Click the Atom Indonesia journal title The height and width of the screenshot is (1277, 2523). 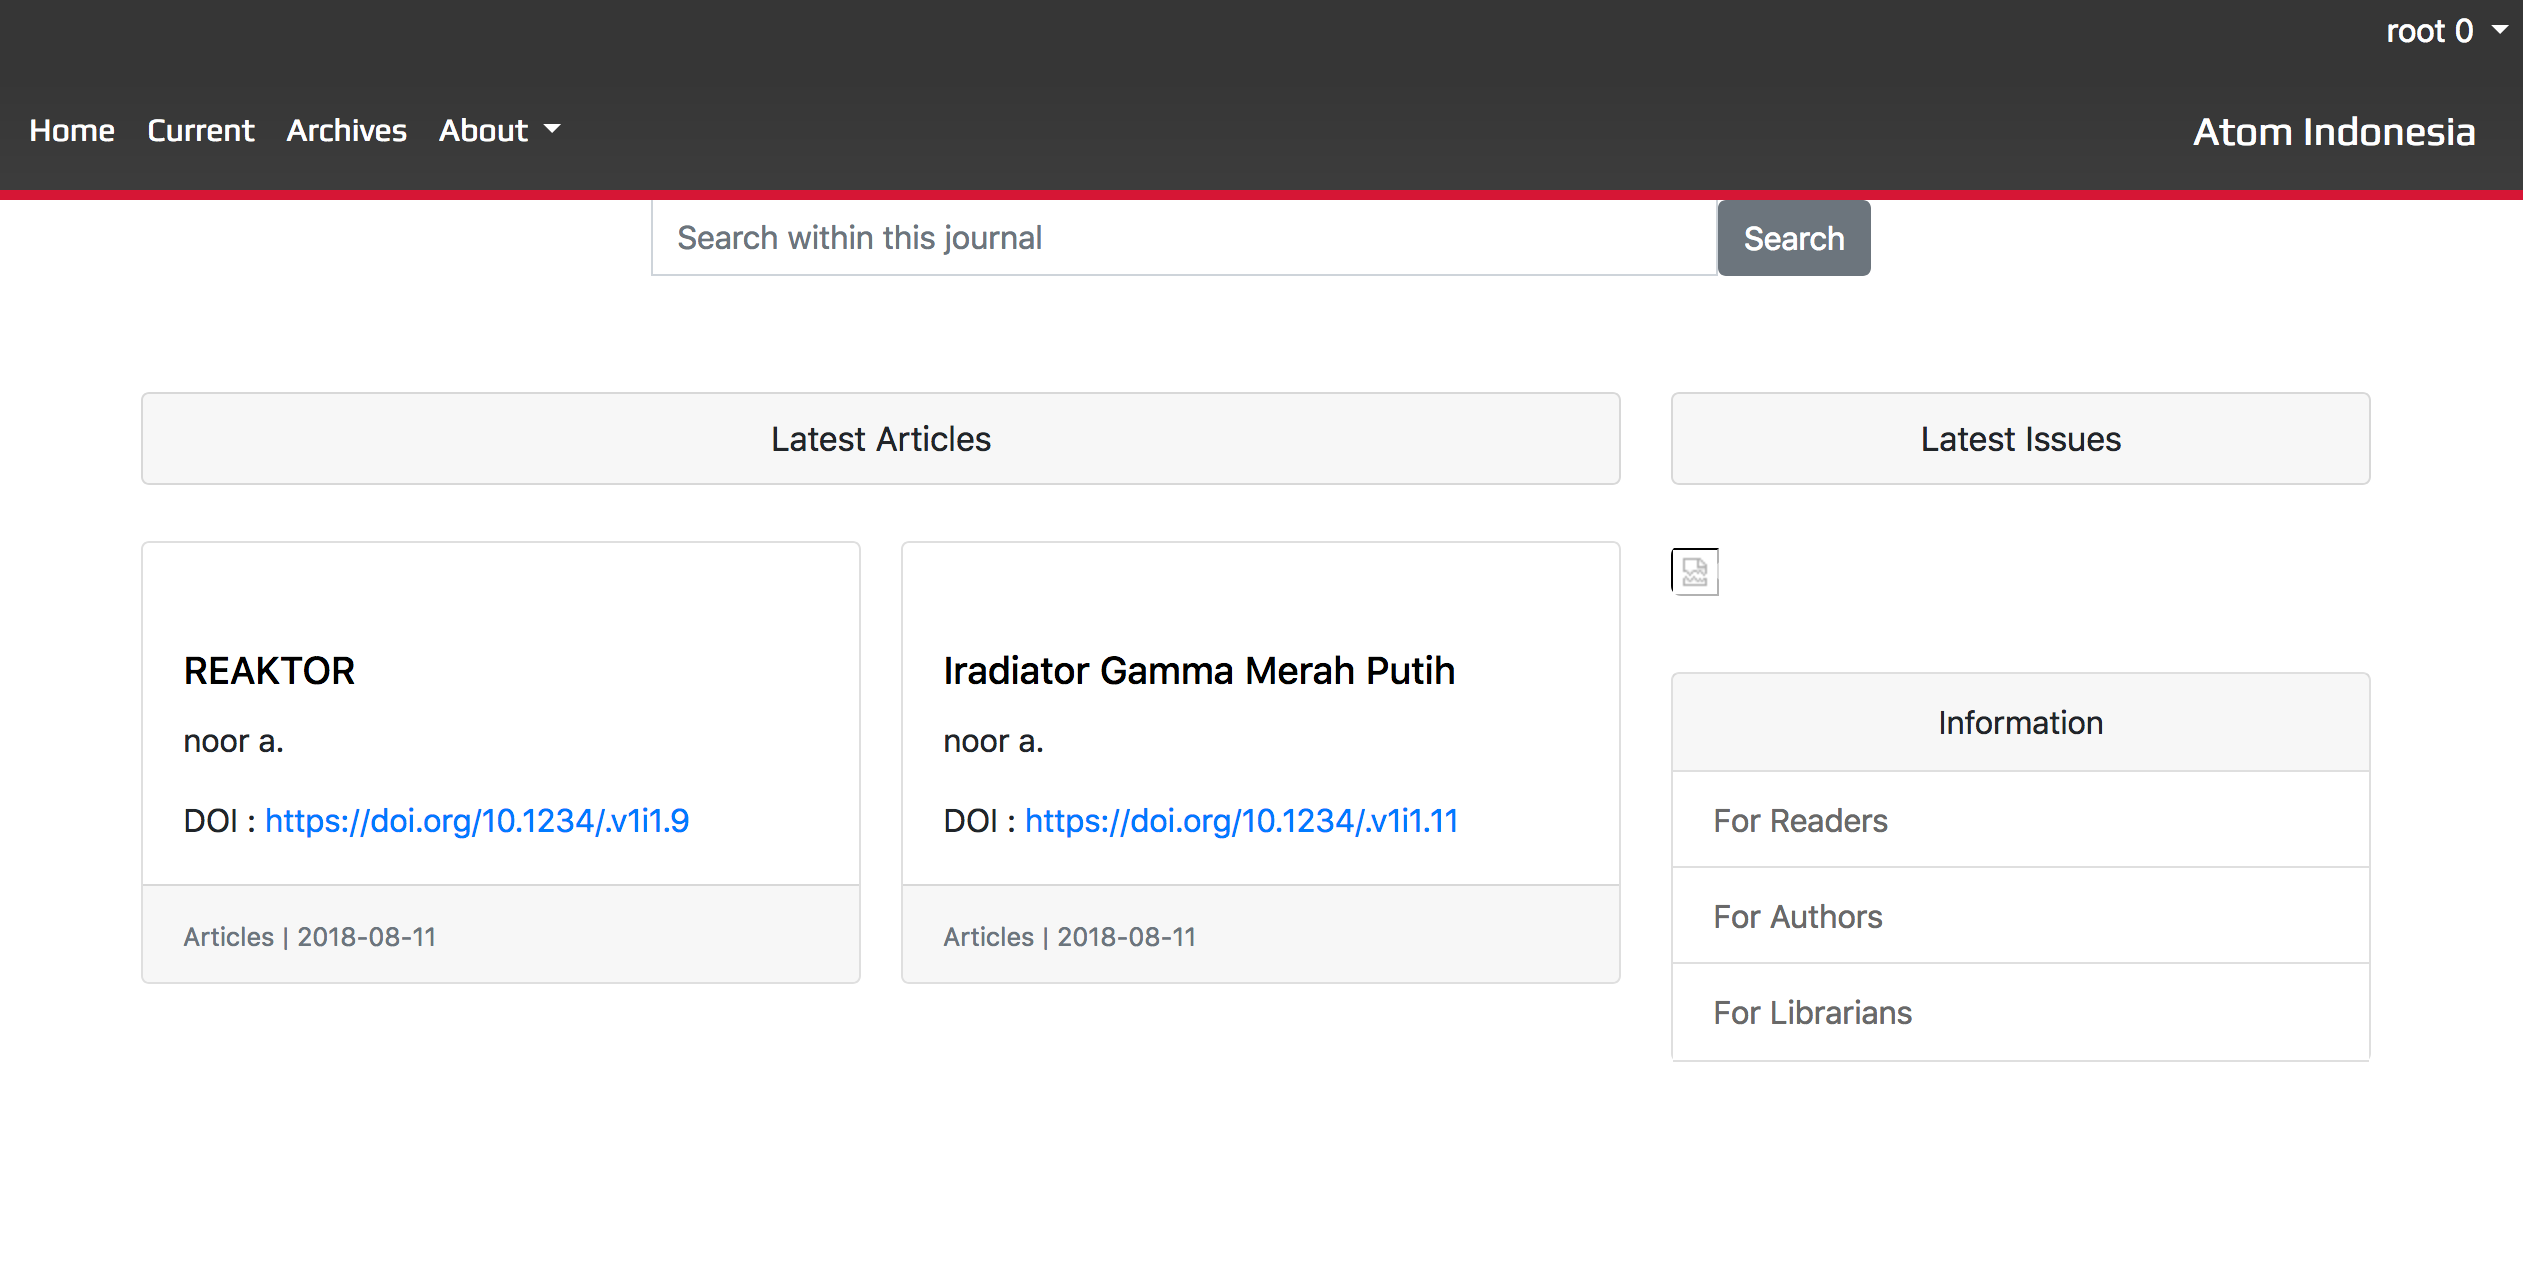click(x=2333, y=132)
